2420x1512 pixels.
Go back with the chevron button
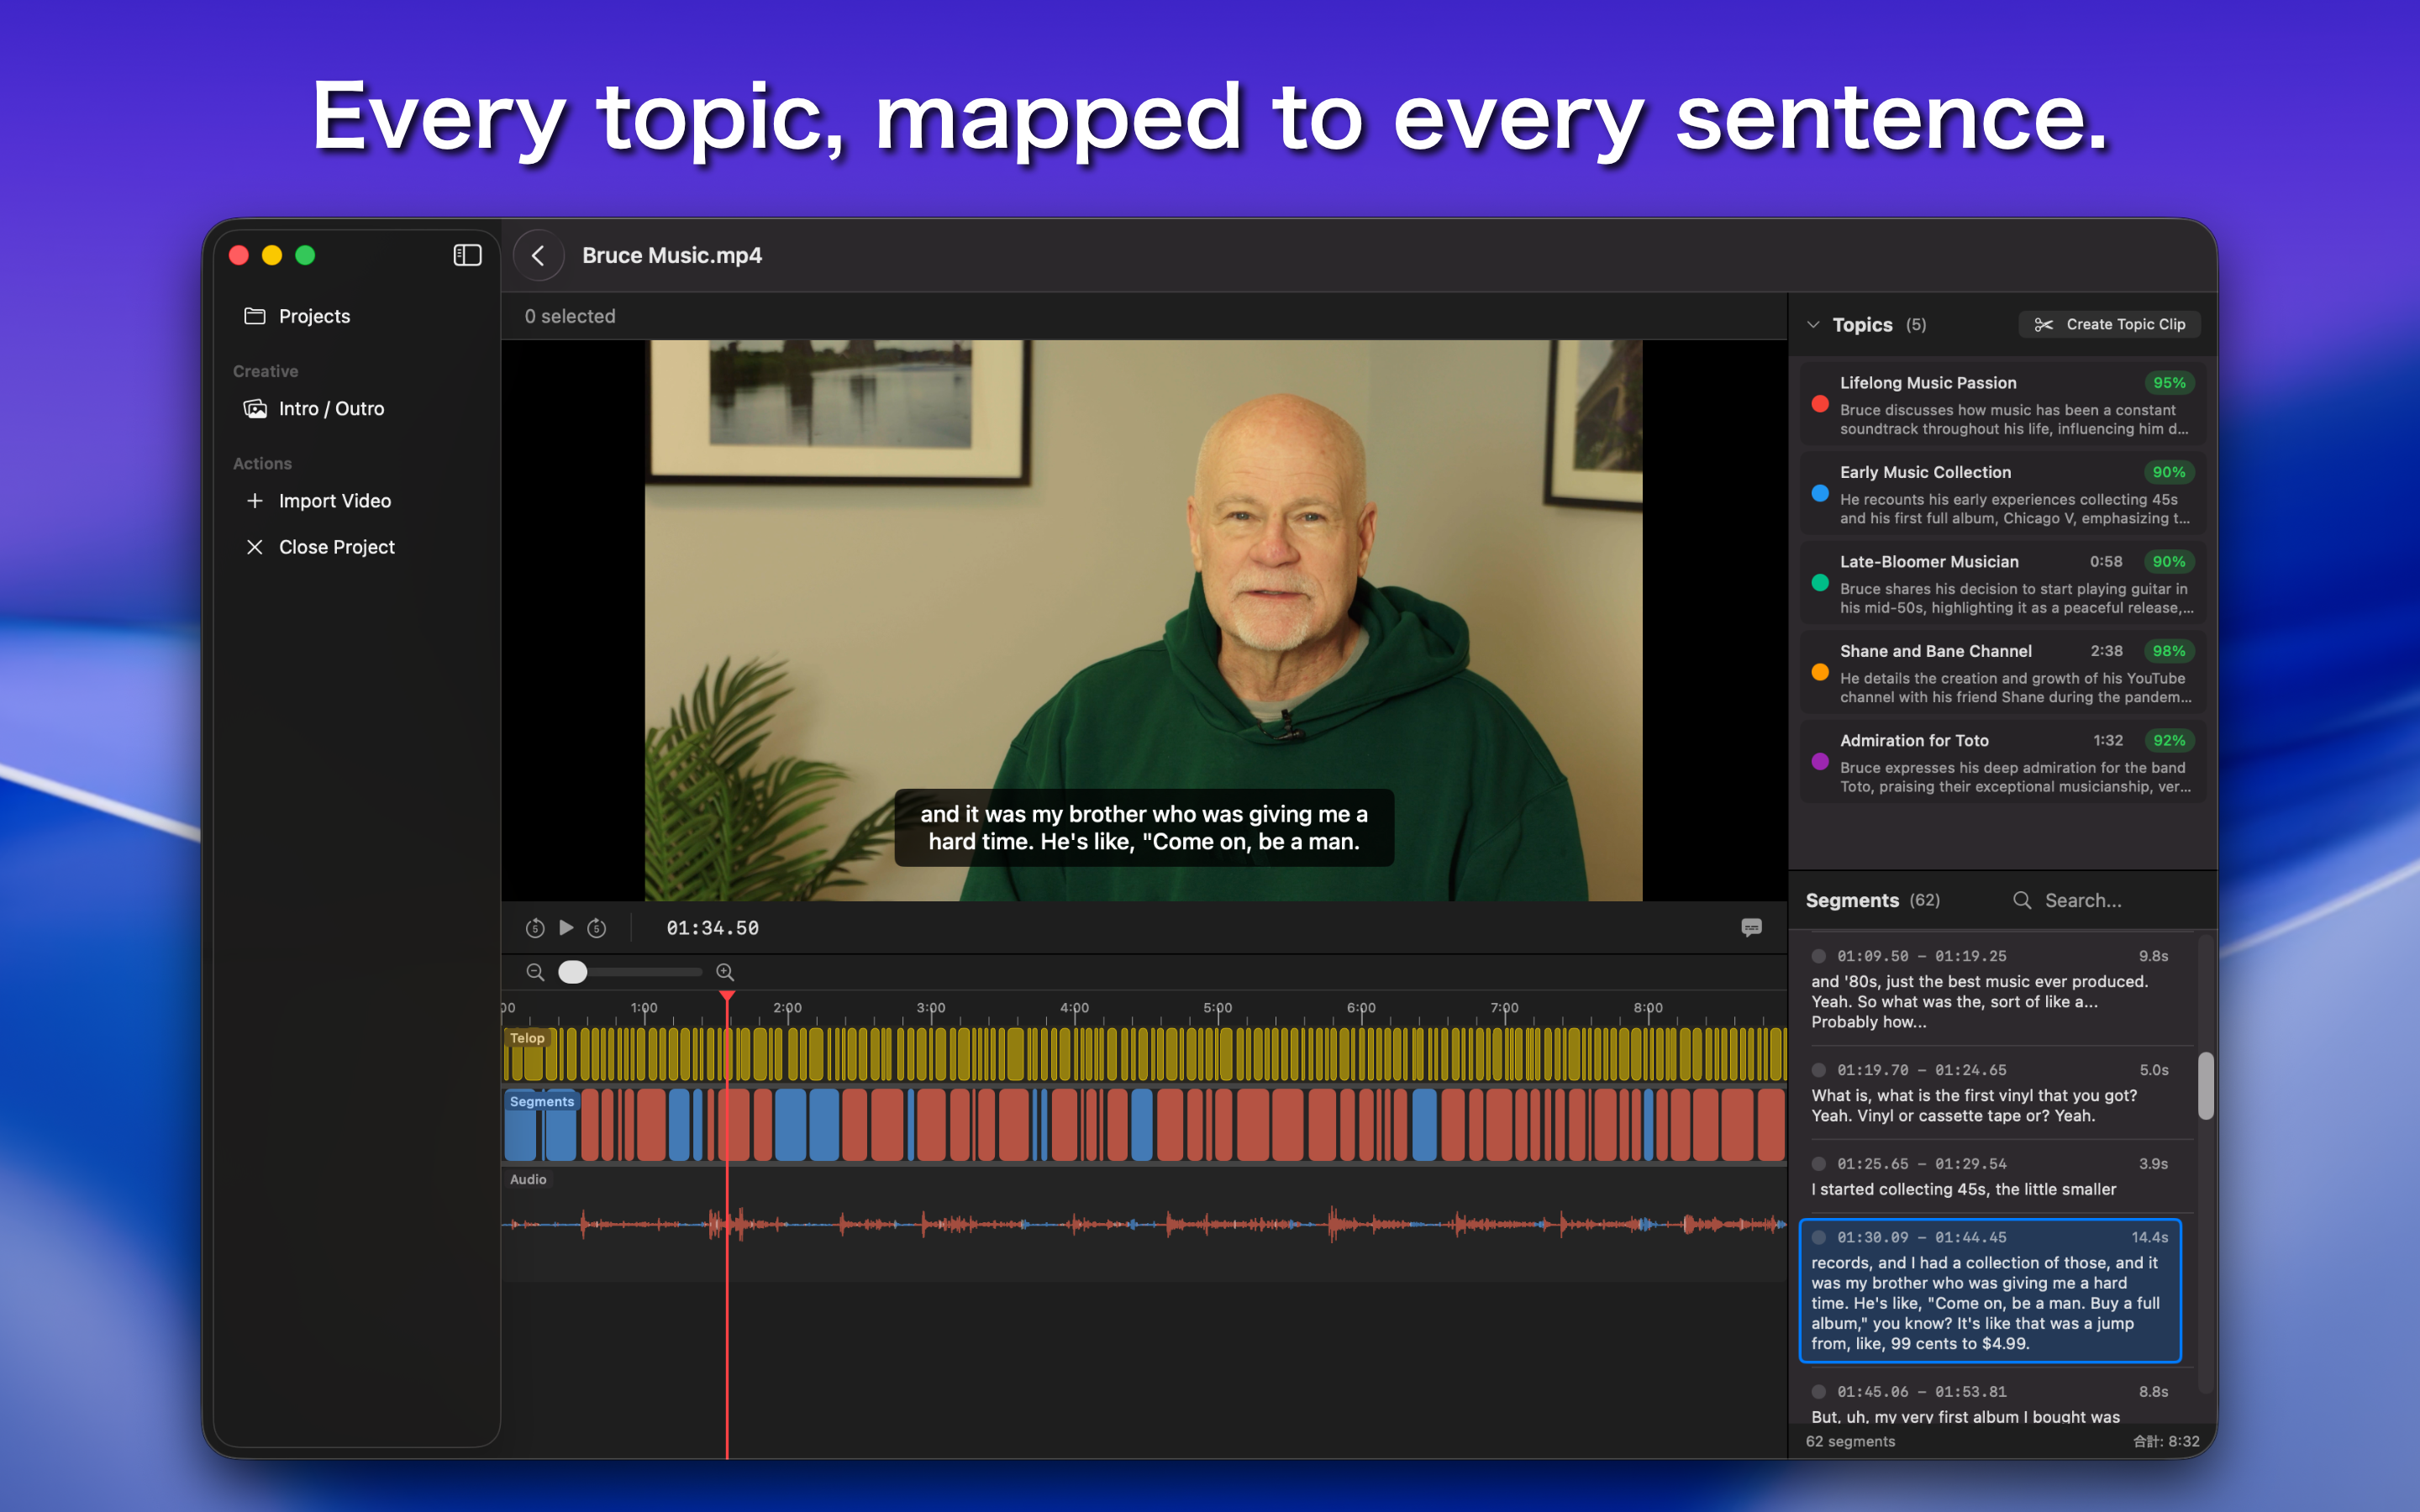point(538,255)
